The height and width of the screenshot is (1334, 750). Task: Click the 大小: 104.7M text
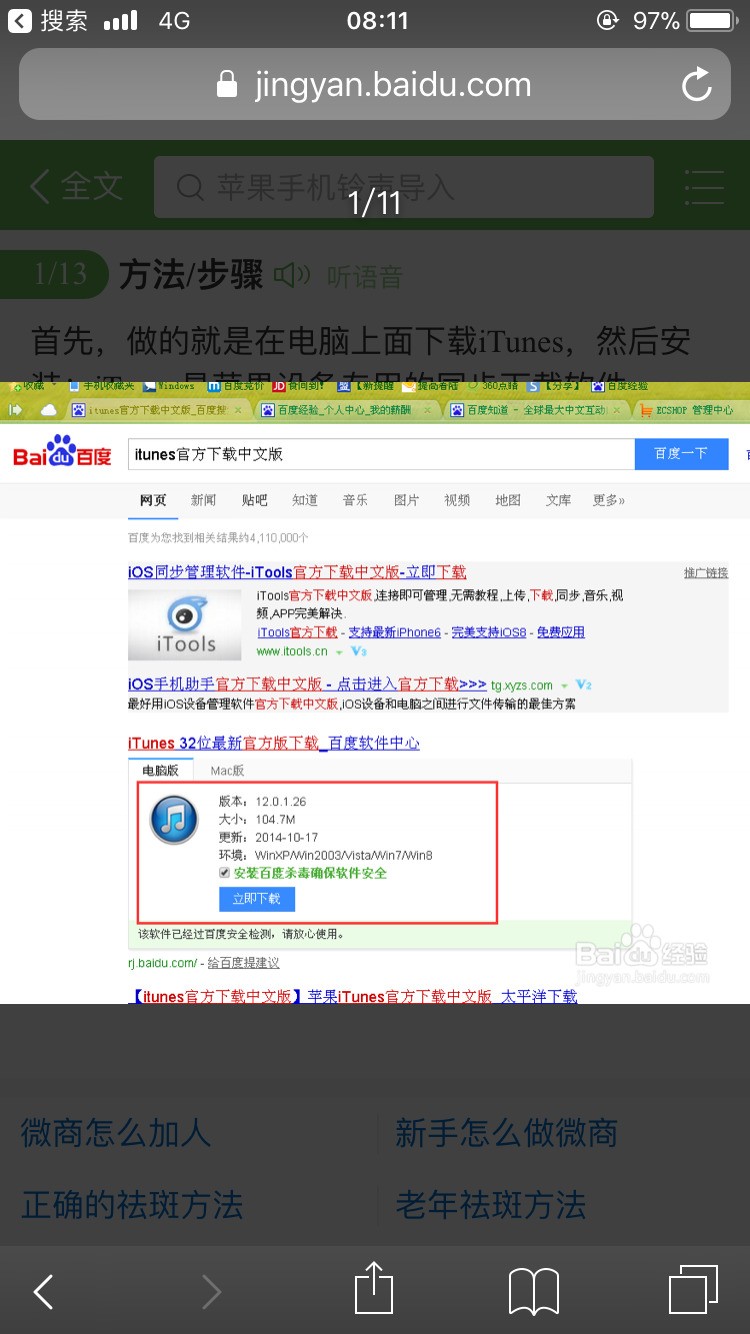257,820
